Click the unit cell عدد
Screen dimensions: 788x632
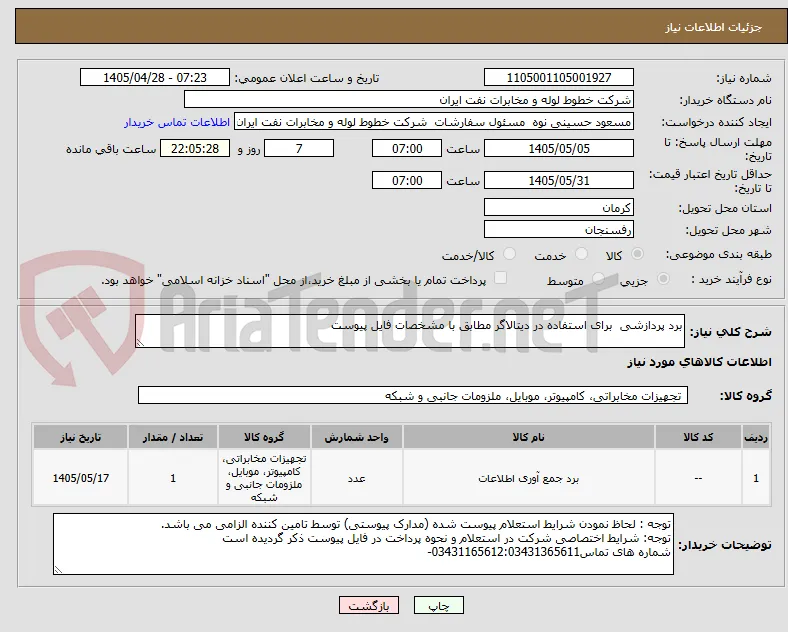(x=356, y=478)
